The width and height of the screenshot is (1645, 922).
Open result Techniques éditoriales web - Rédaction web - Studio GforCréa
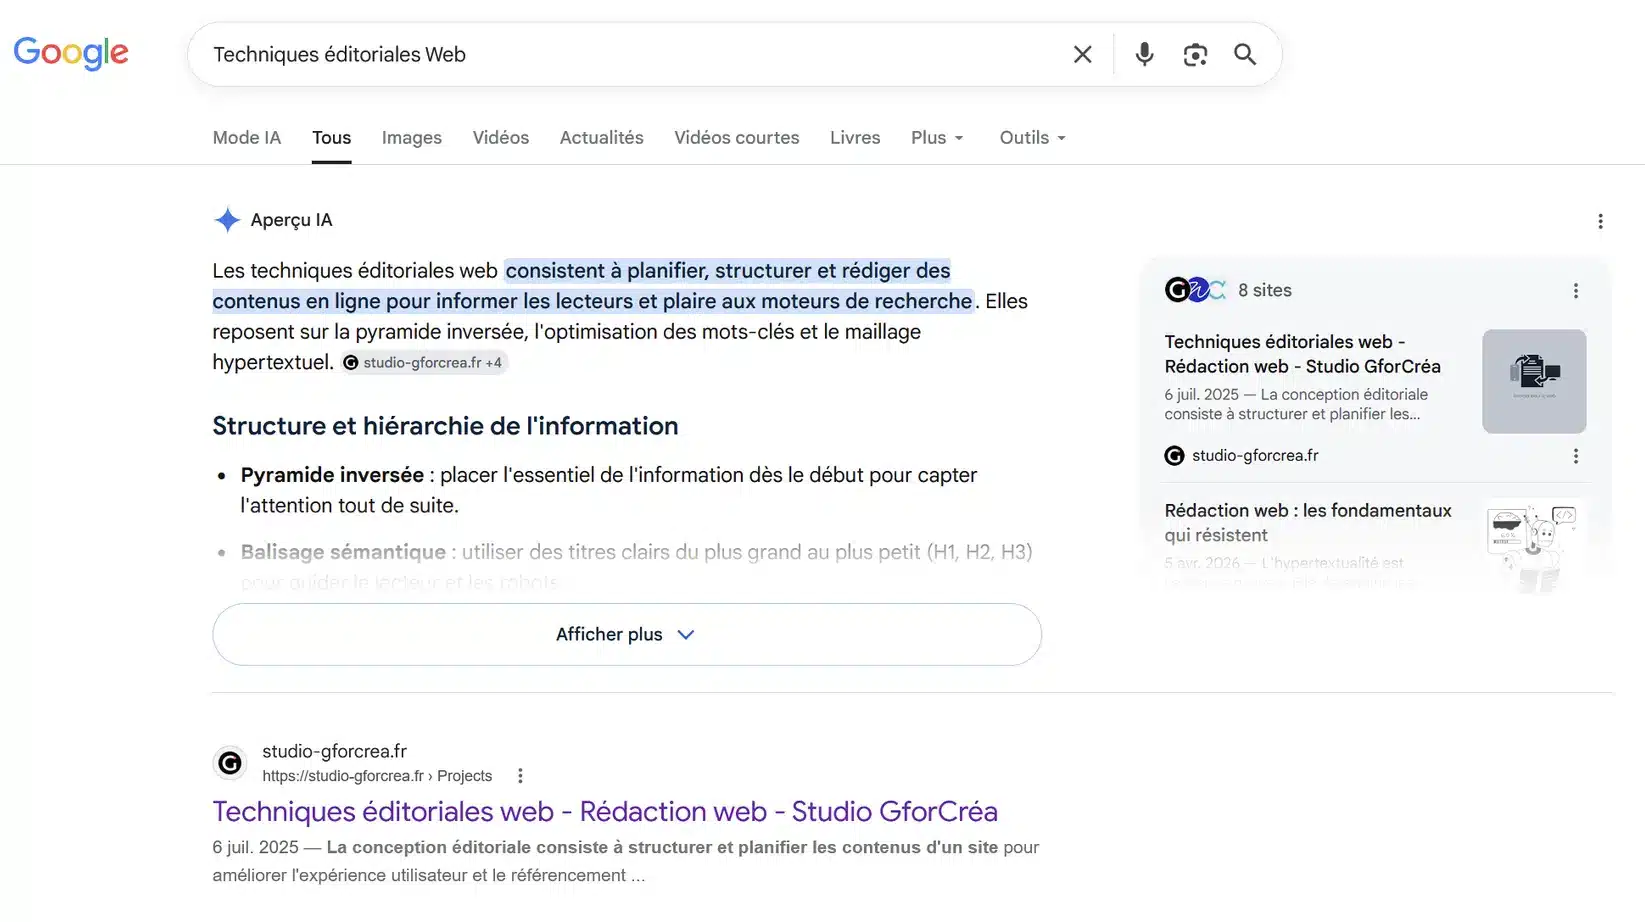tap(605, 811)
